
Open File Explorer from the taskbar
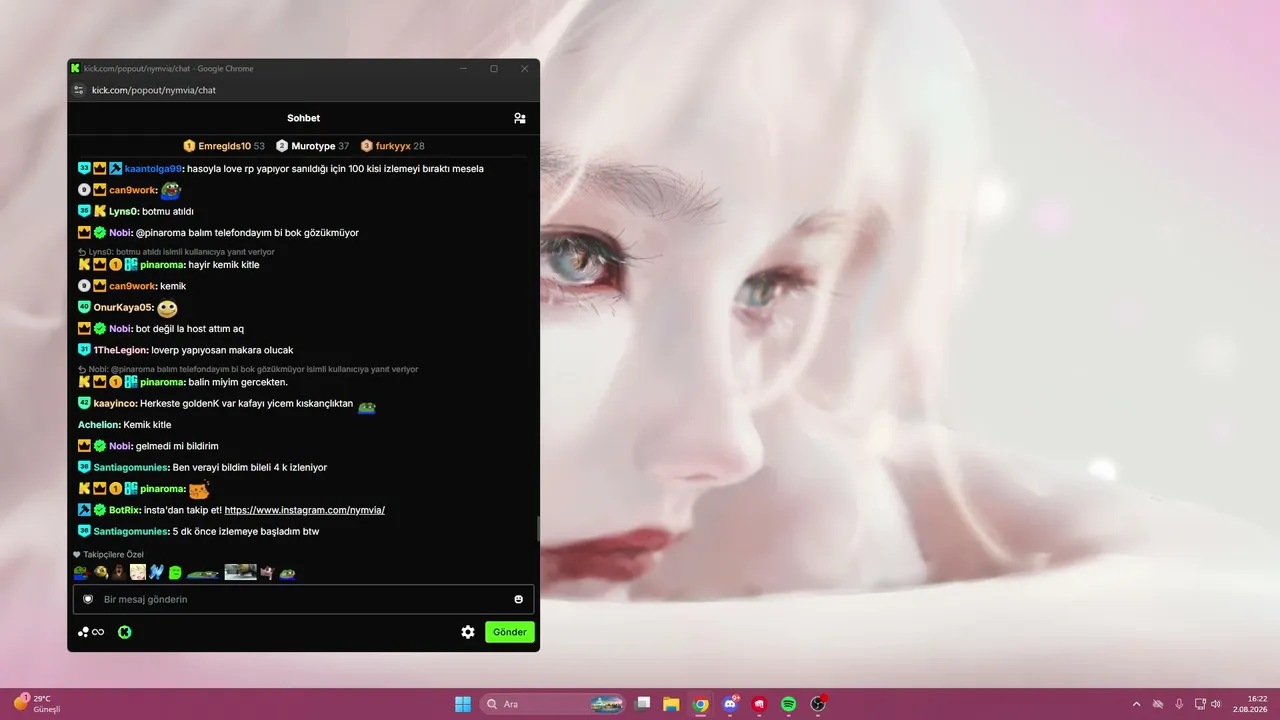671,704
